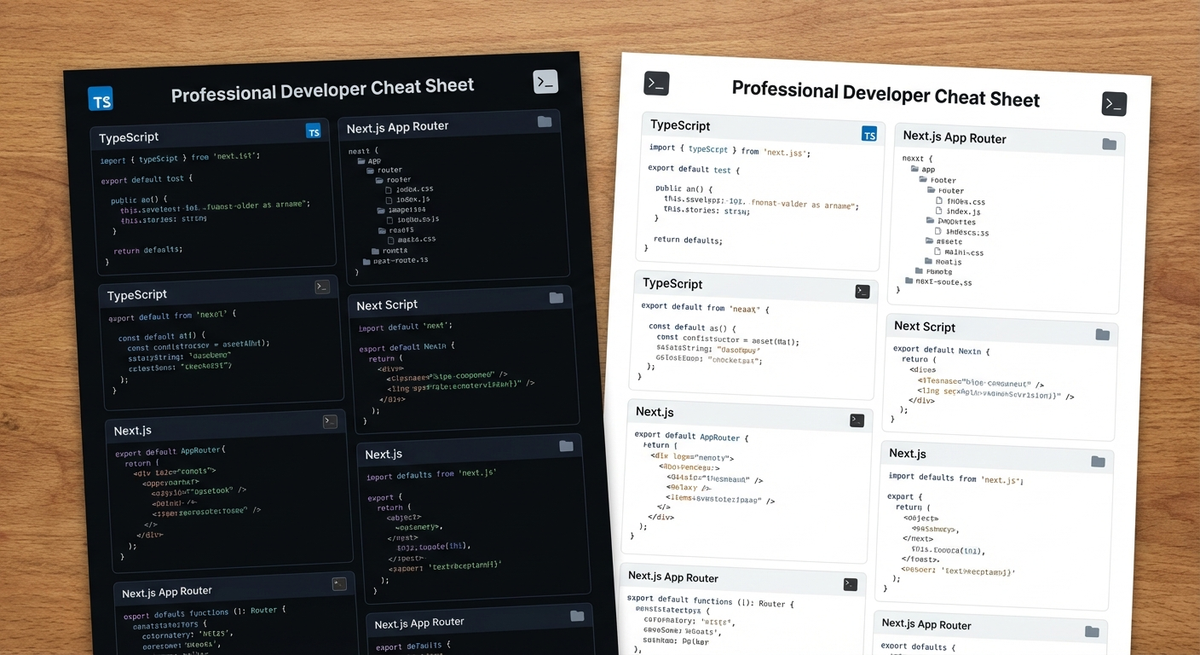Click the TS badge in the dark sheet's first TypeScript card
This screenshot has height=655, width=1200.
click(x=313, y=131)
